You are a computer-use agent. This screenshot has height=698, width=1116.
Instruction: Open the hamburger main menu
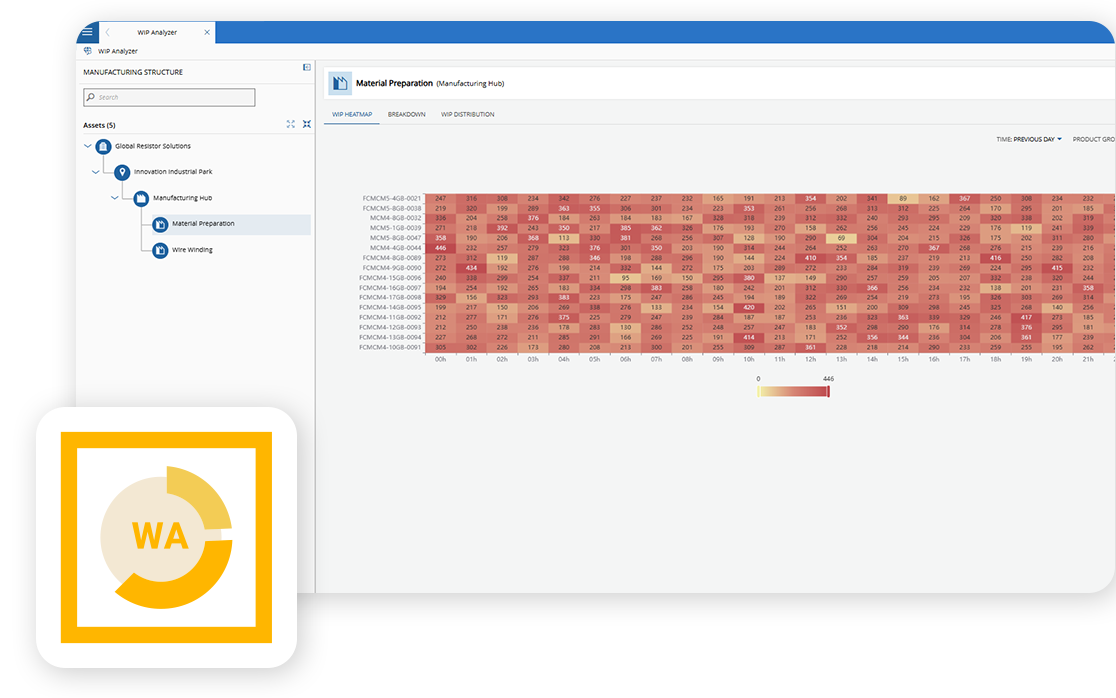[x=87, y=32]
